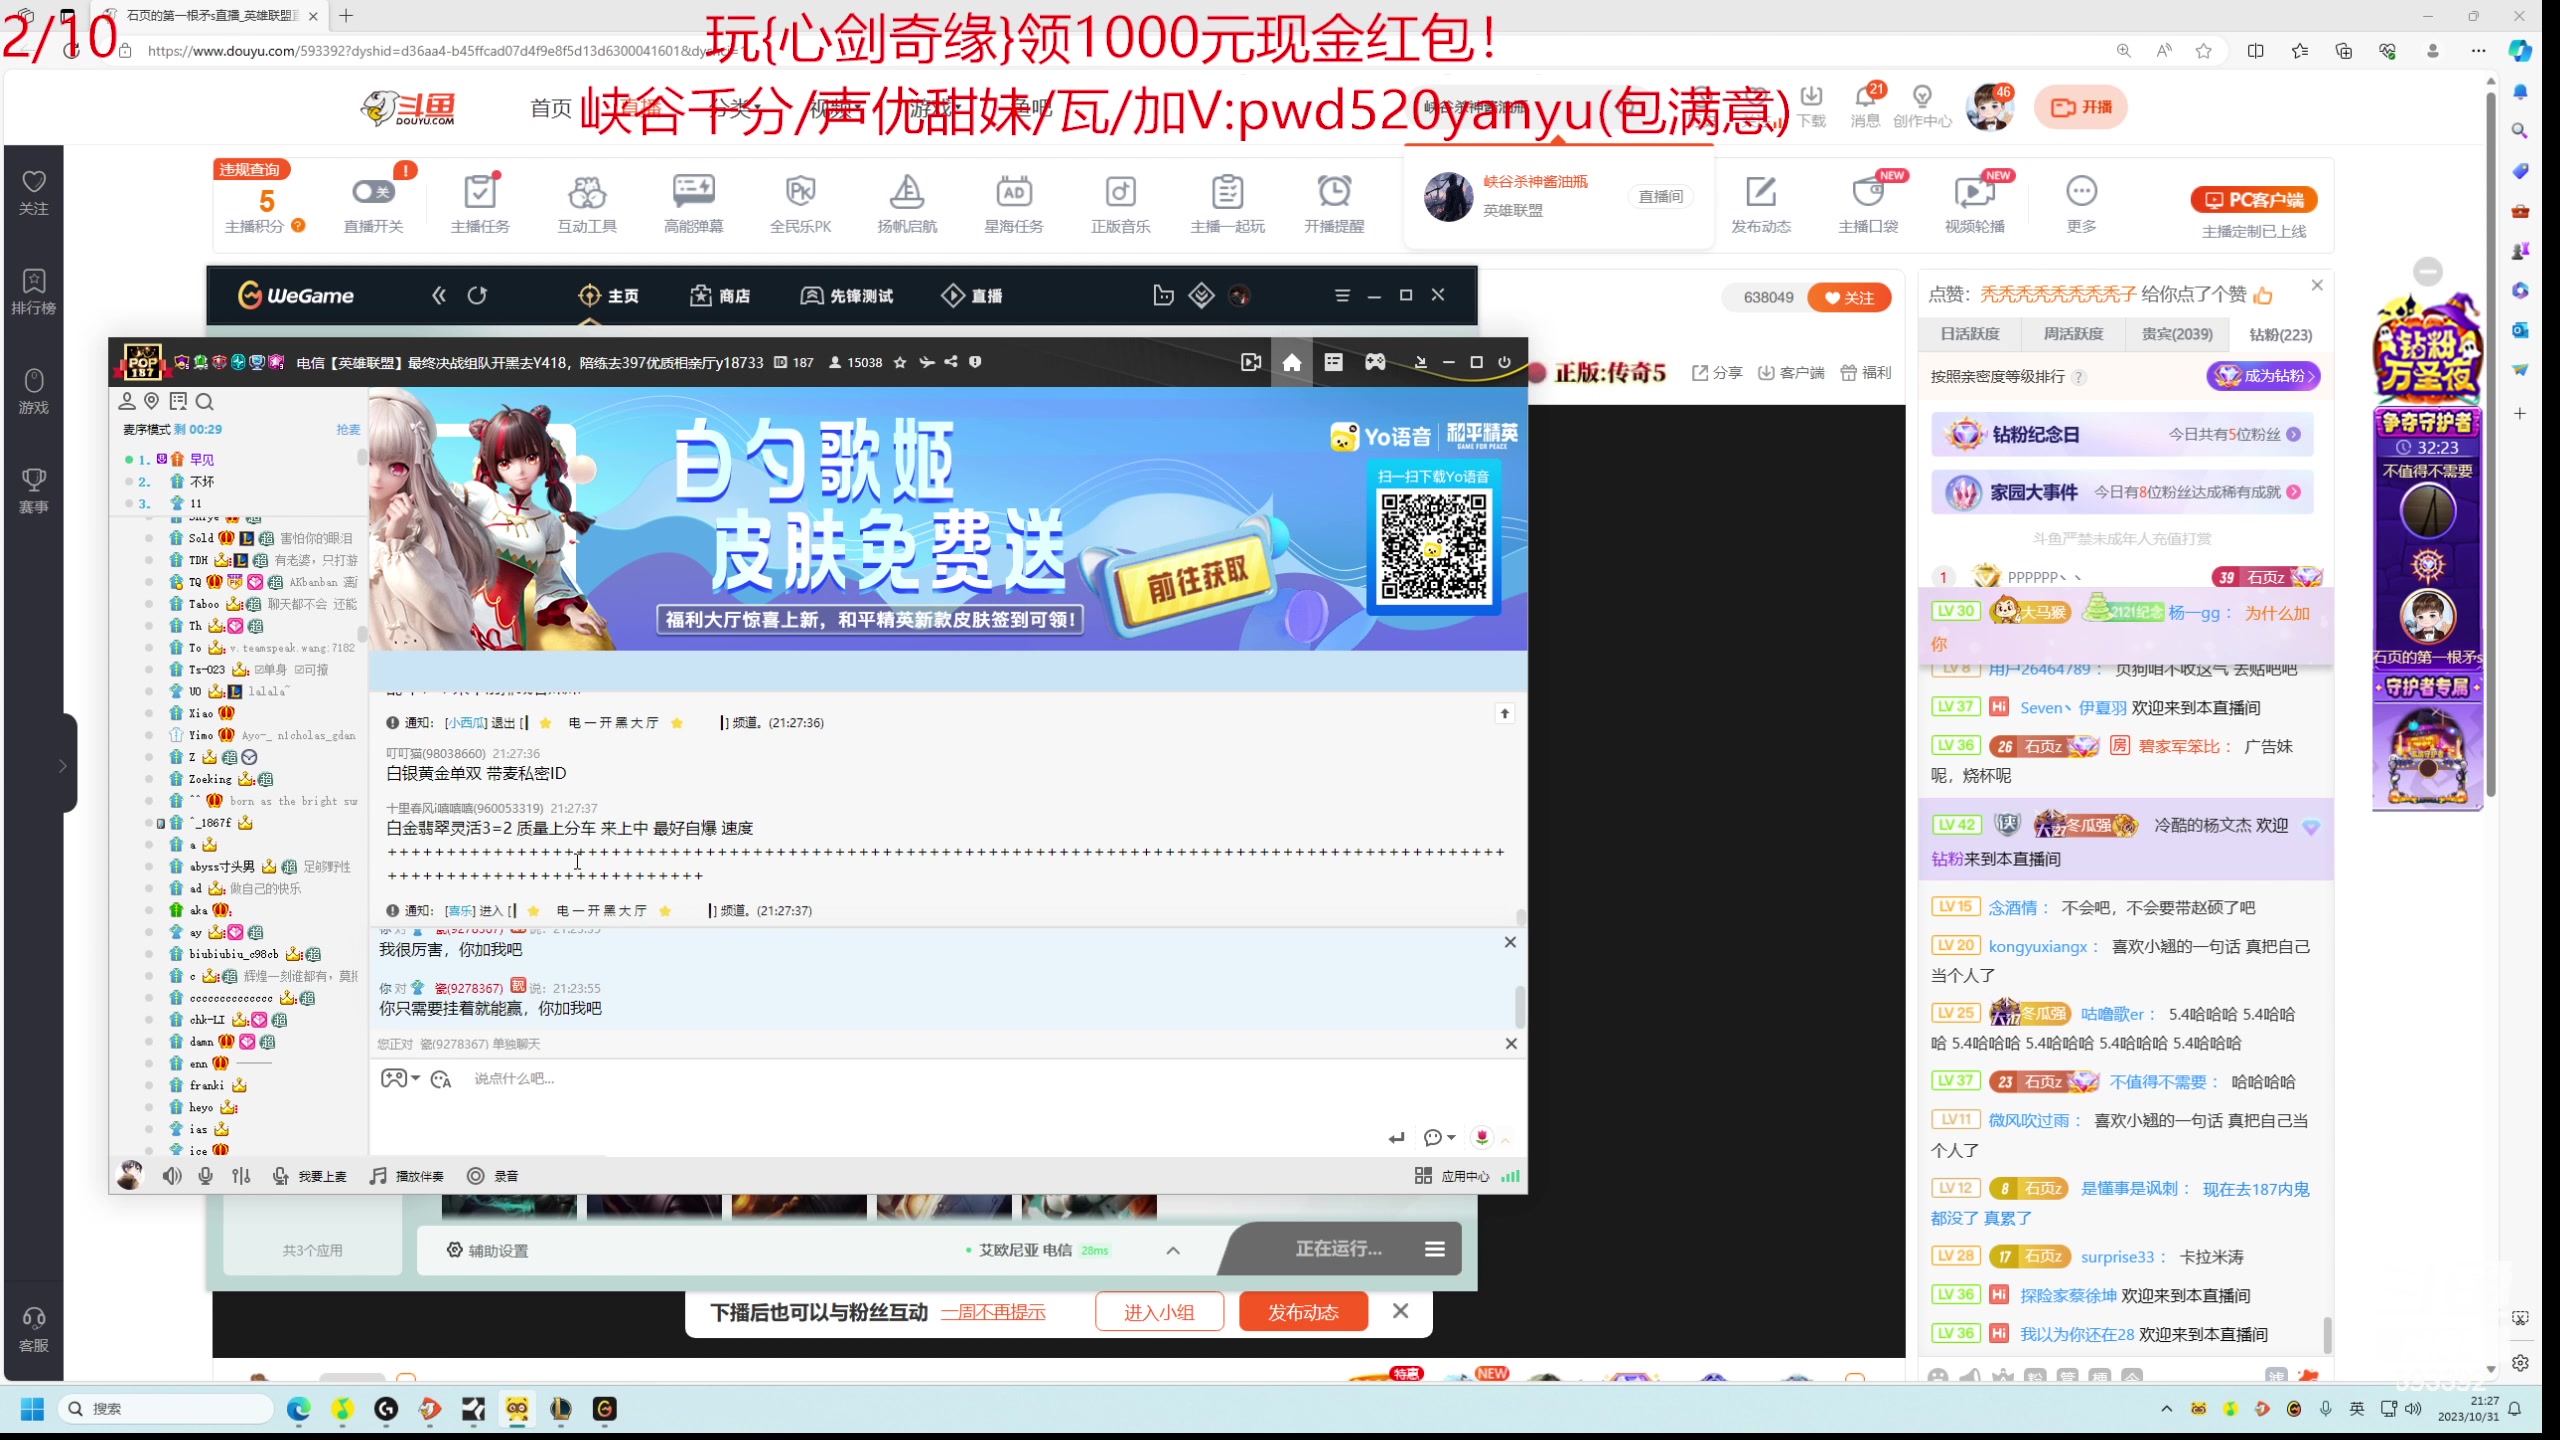This screenshot has width=2560, height=1440.
Task: Expand collapsed left sidebar arrow
Action: tap(63, 766)
